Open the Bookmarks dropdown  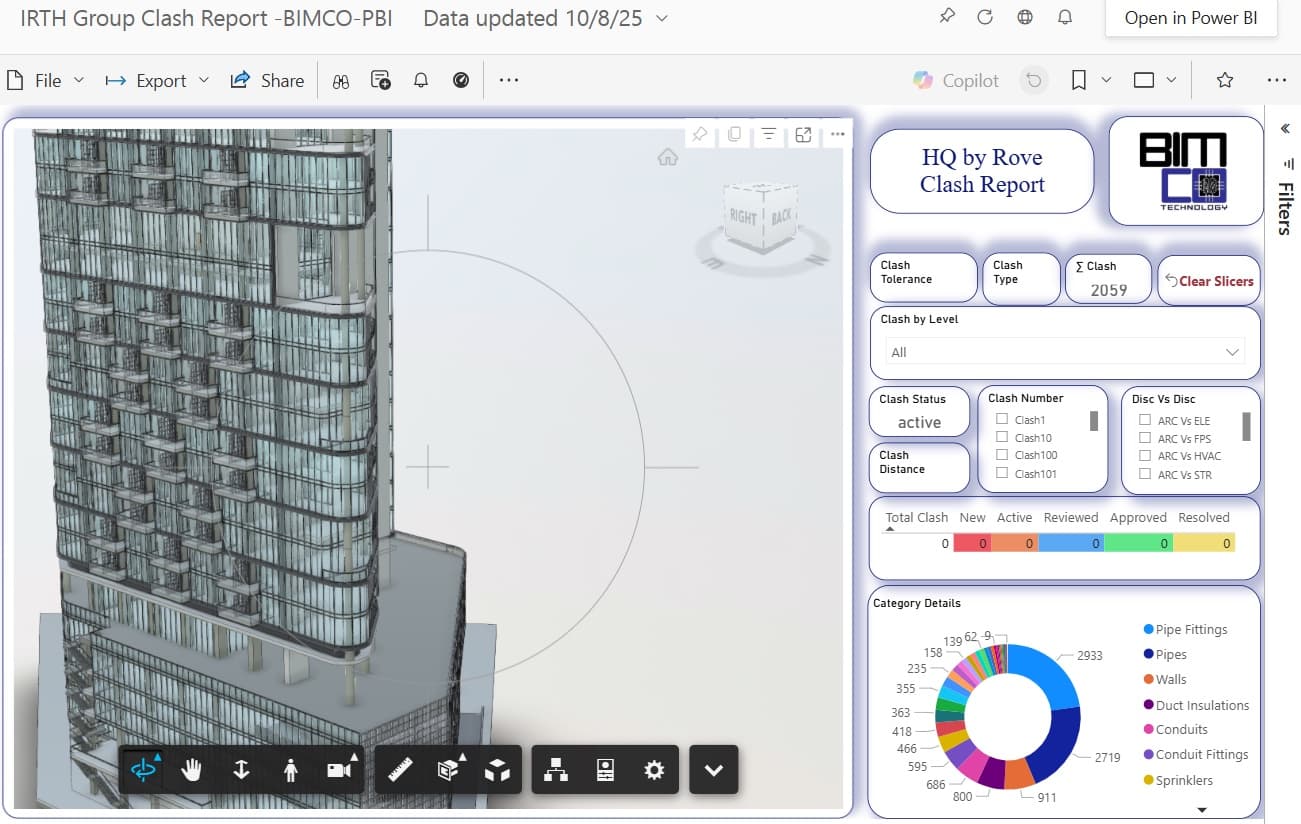click(x=1091, y=80)
